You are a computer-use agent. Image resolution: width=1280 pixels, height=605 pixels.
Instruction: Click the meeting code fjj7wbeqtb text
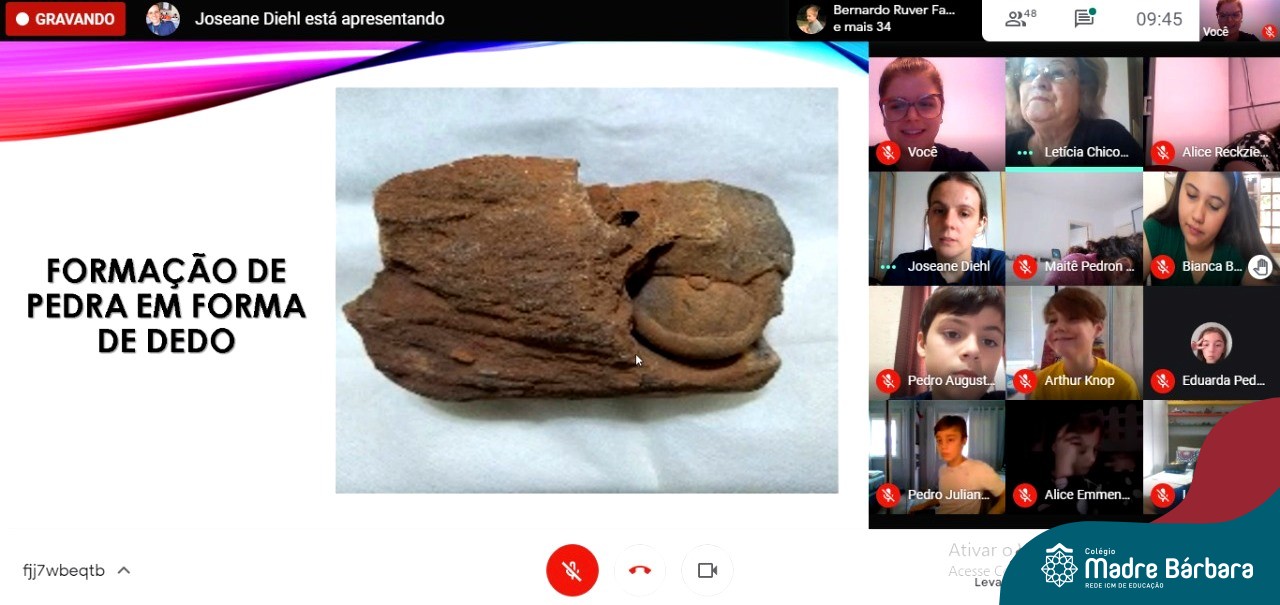[x=64, y=571]
